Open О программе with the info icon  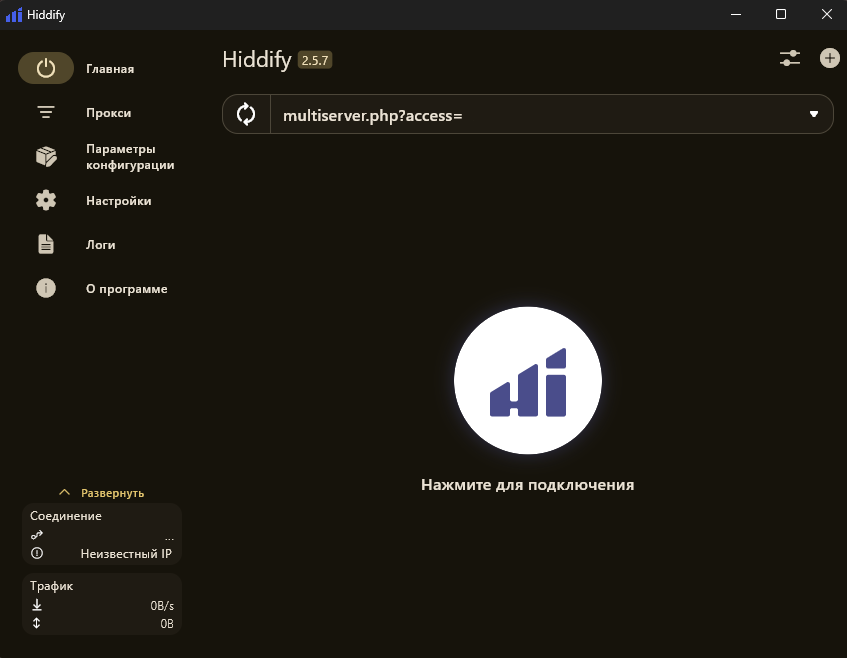(46, 288)
